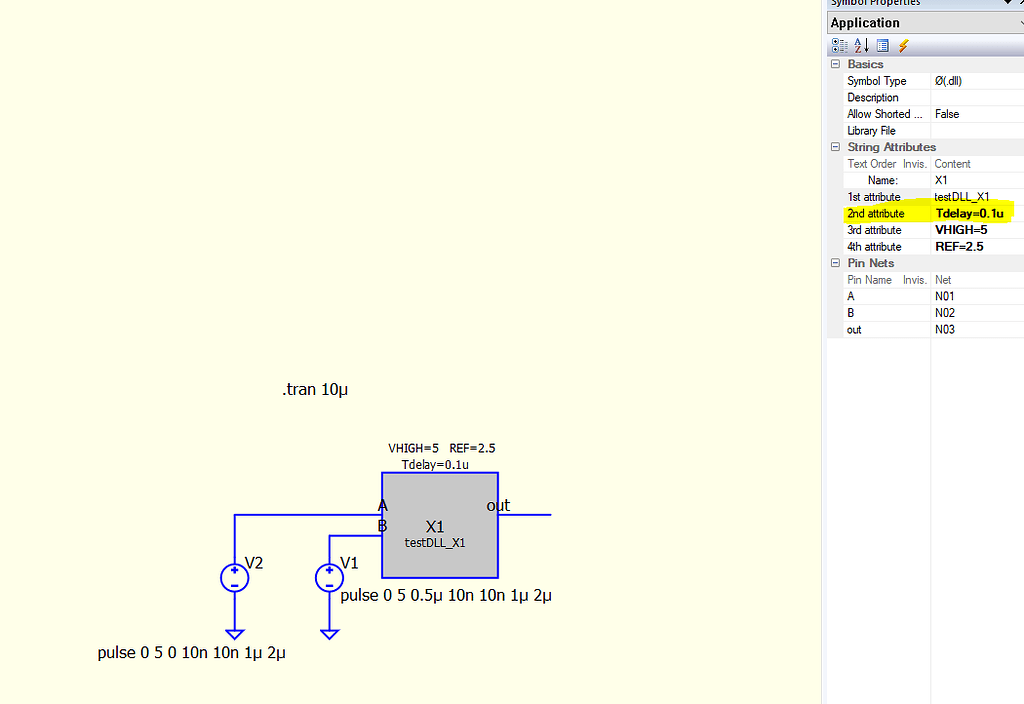Collapse the String Attributes section
Viewport: 1024px width, 704px height.
835,146
